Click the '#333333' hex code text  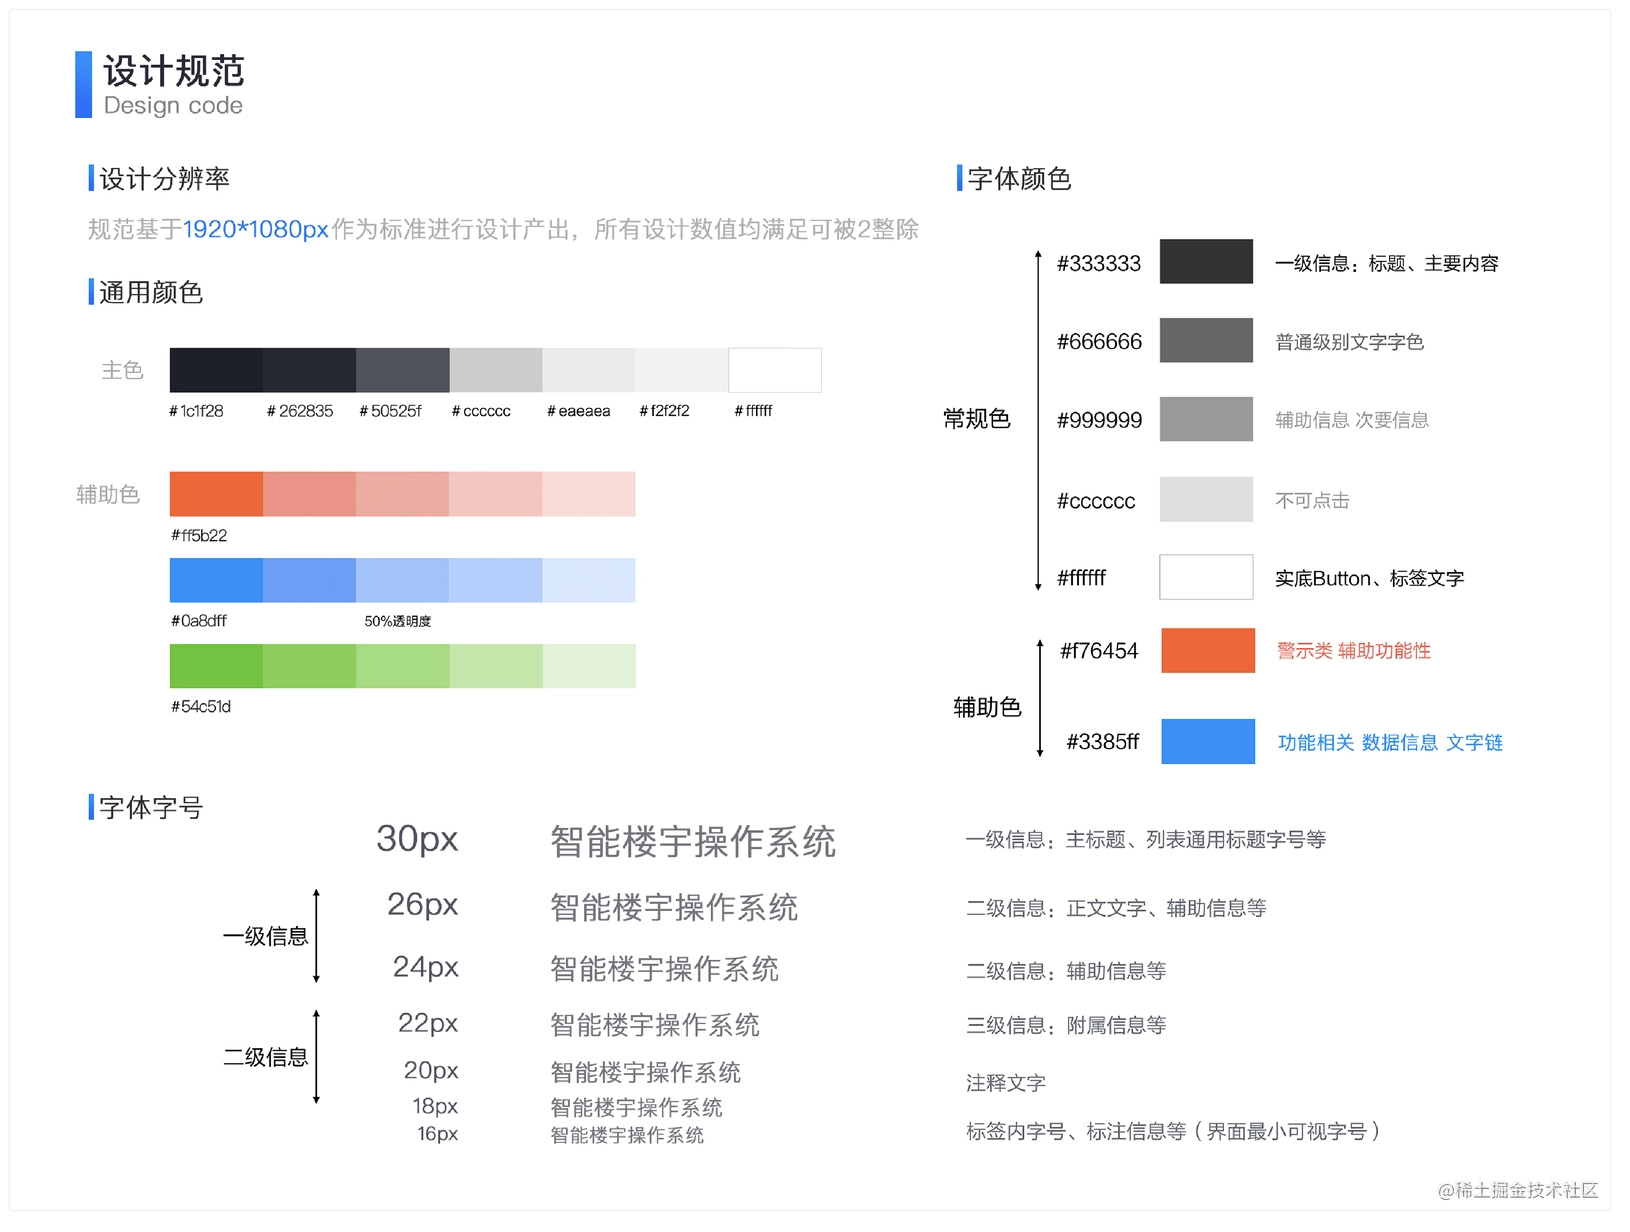click(1099, 263)
